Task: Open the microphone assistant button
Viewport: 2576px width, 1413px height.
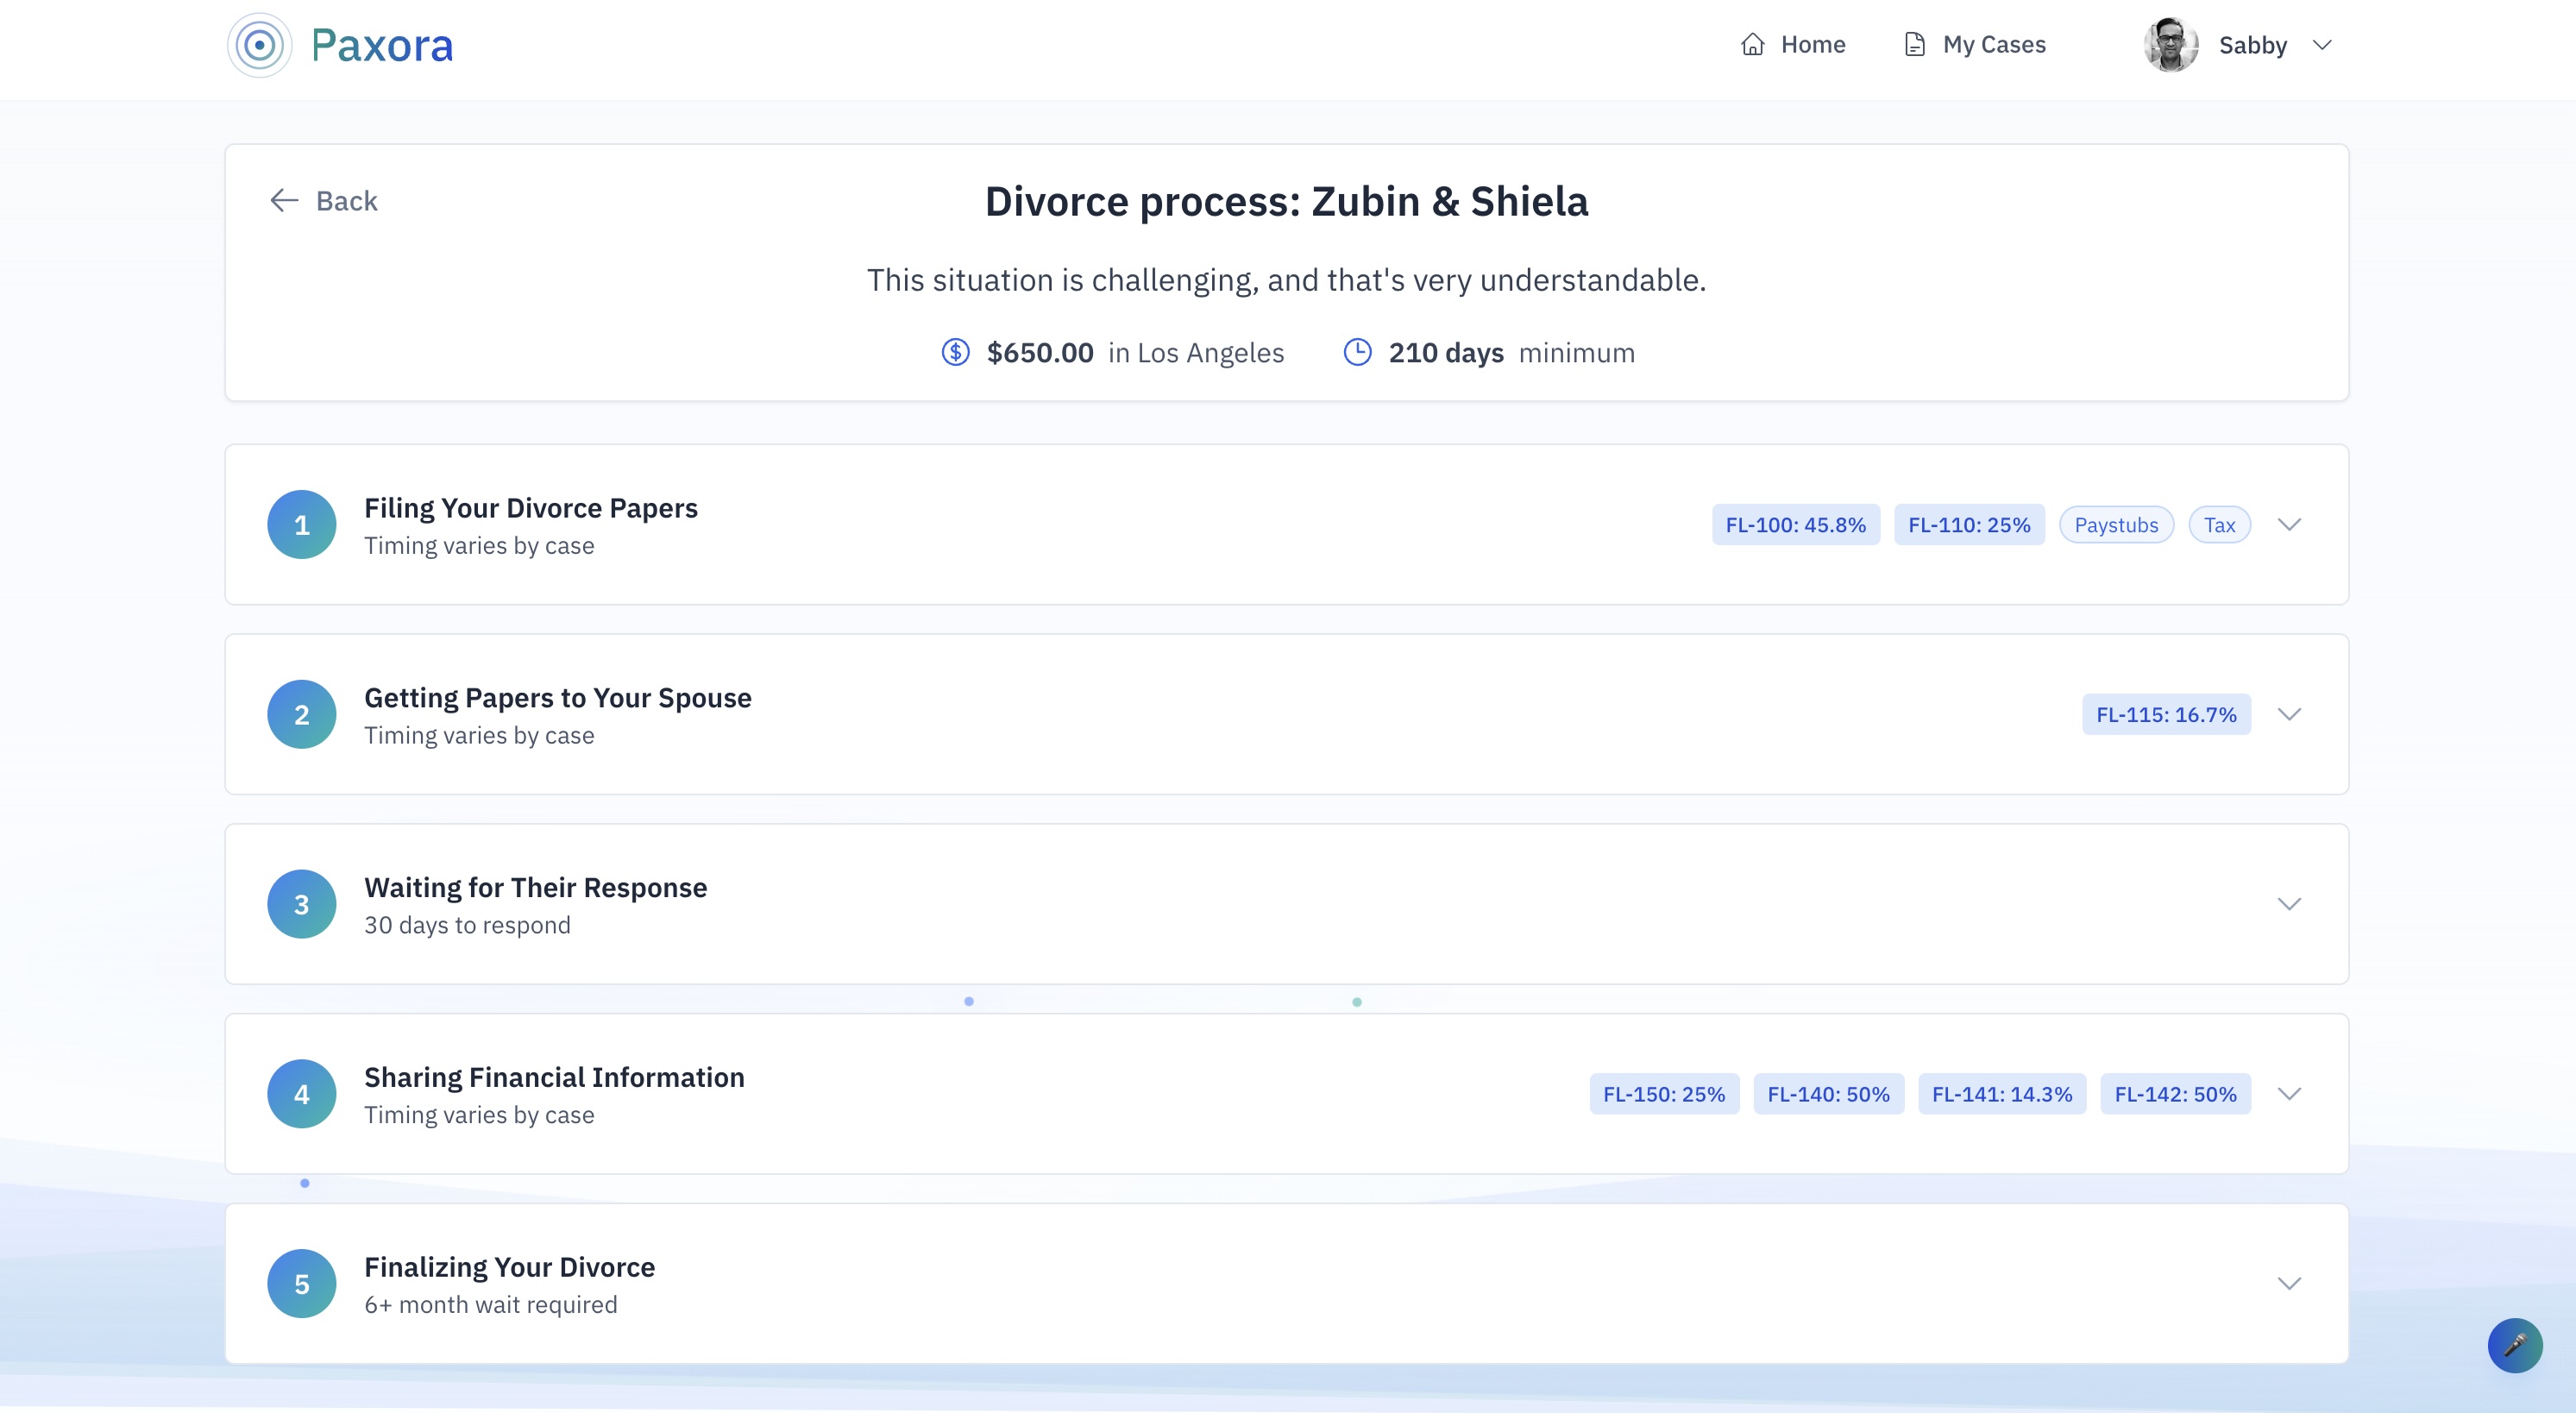Action: coord(2514,1345)
